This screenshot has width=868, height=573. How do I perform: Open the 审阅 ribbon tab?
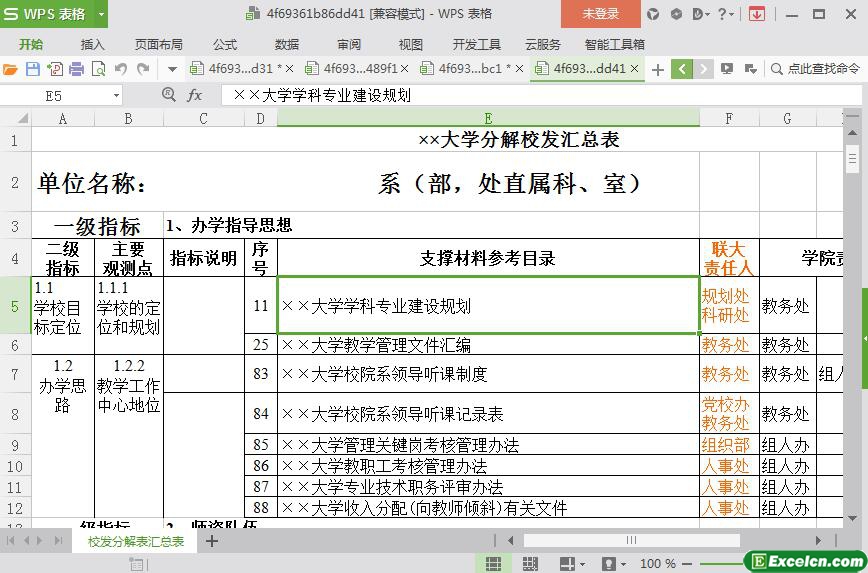pos(348,44)
